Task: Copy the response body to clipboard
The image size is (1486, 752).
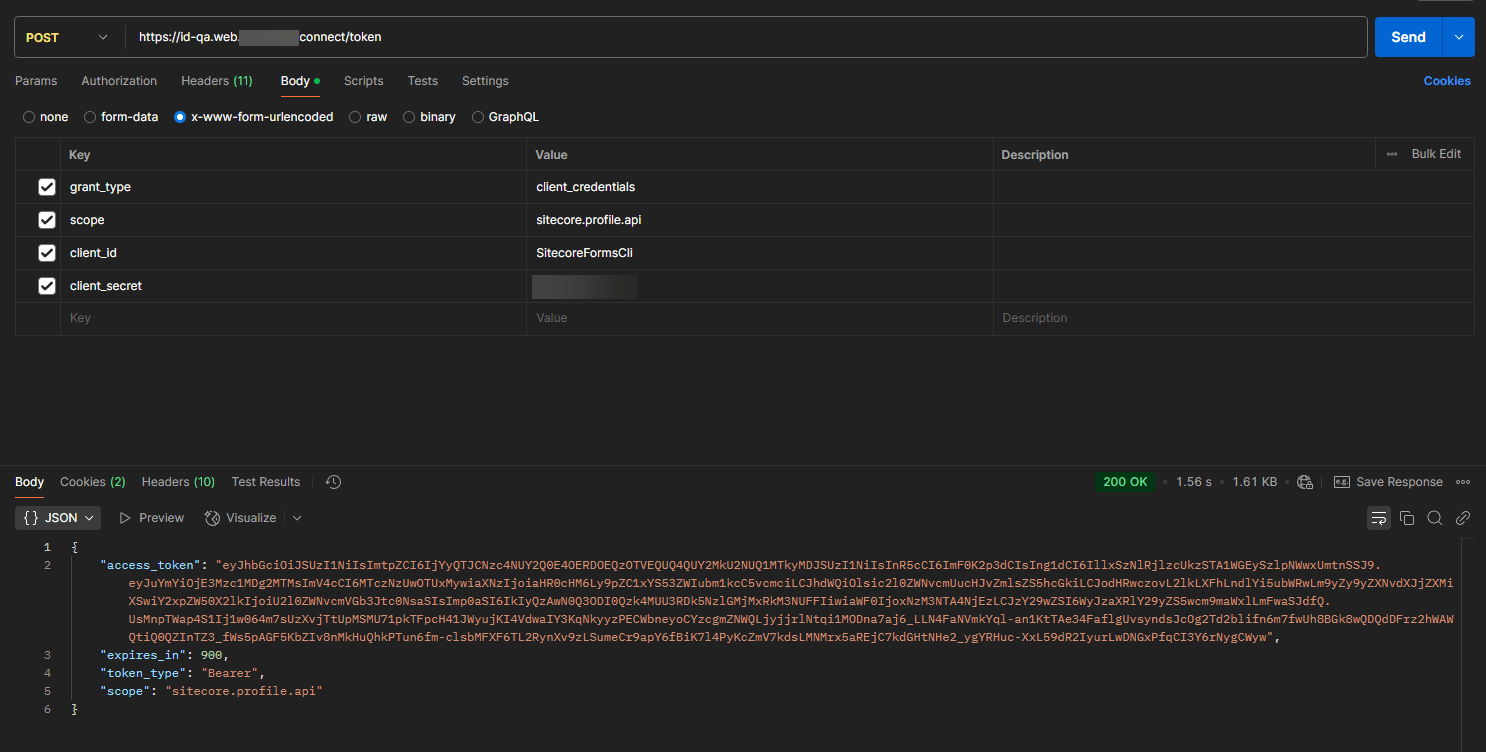Action: [1407, 518]
